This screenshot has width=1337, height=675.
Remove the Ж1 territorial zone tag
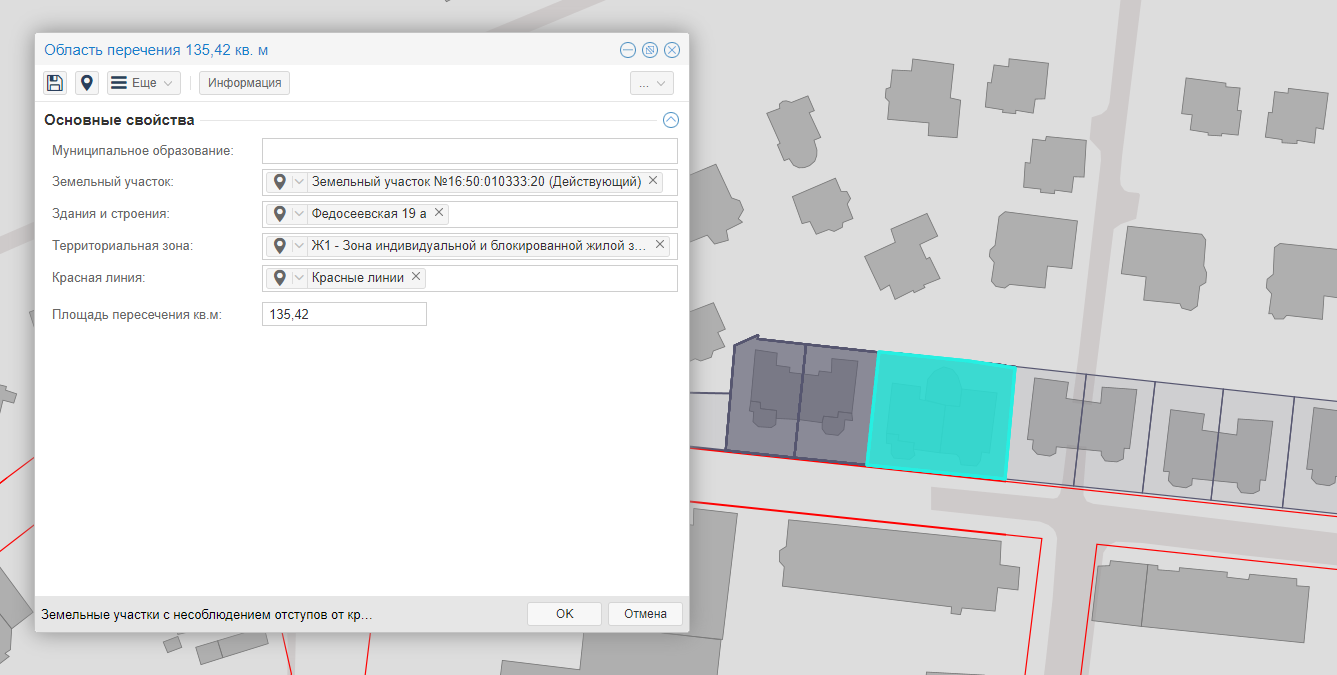pyautogui.click(x=660, y=245)
